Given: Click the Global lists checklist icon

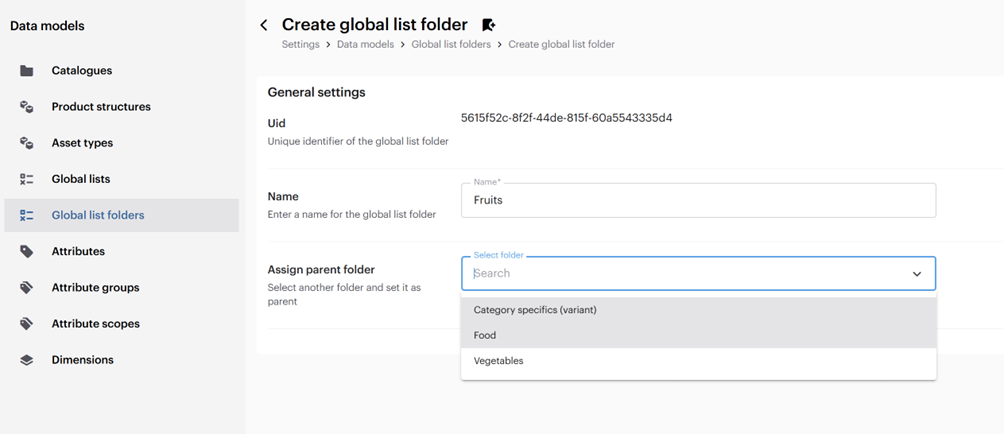Looking at the screenshot, I should tap(27, 179).
